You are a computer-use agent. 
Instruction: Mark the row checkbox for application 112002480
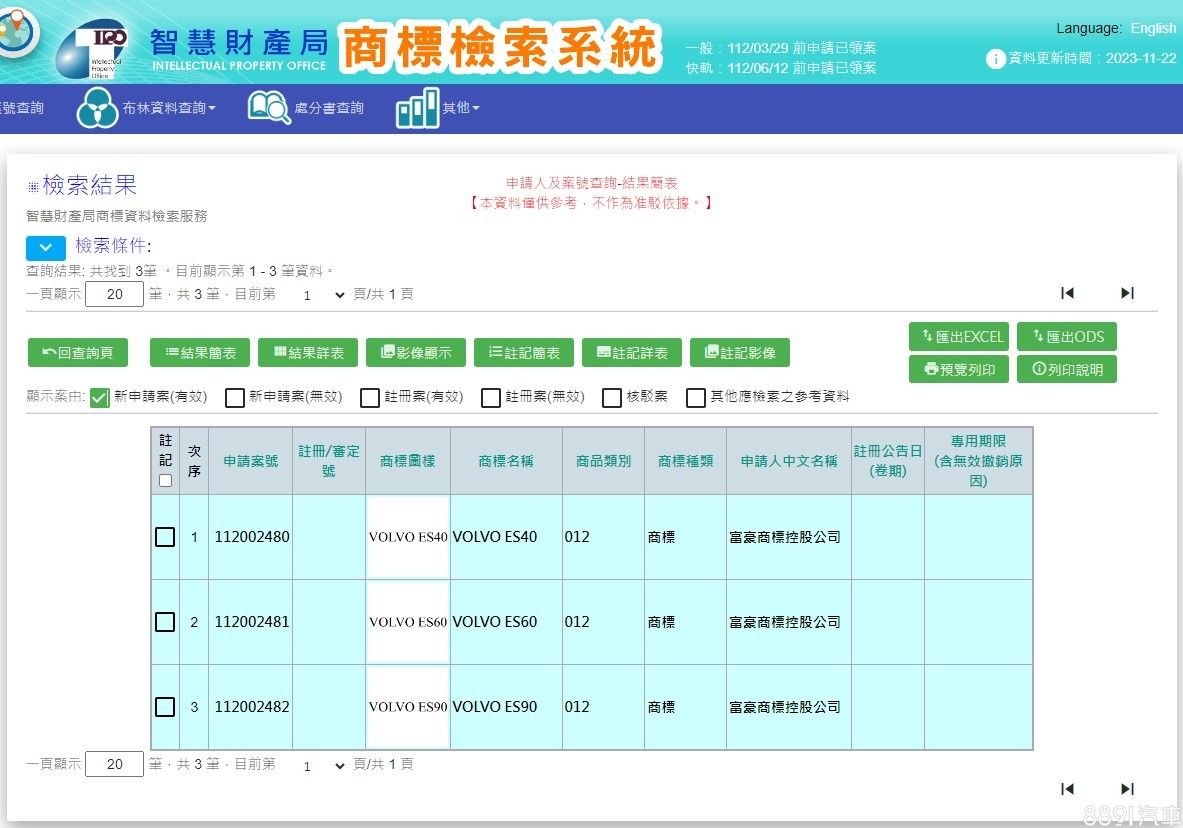pyautogui.click(x=165, y=537)
